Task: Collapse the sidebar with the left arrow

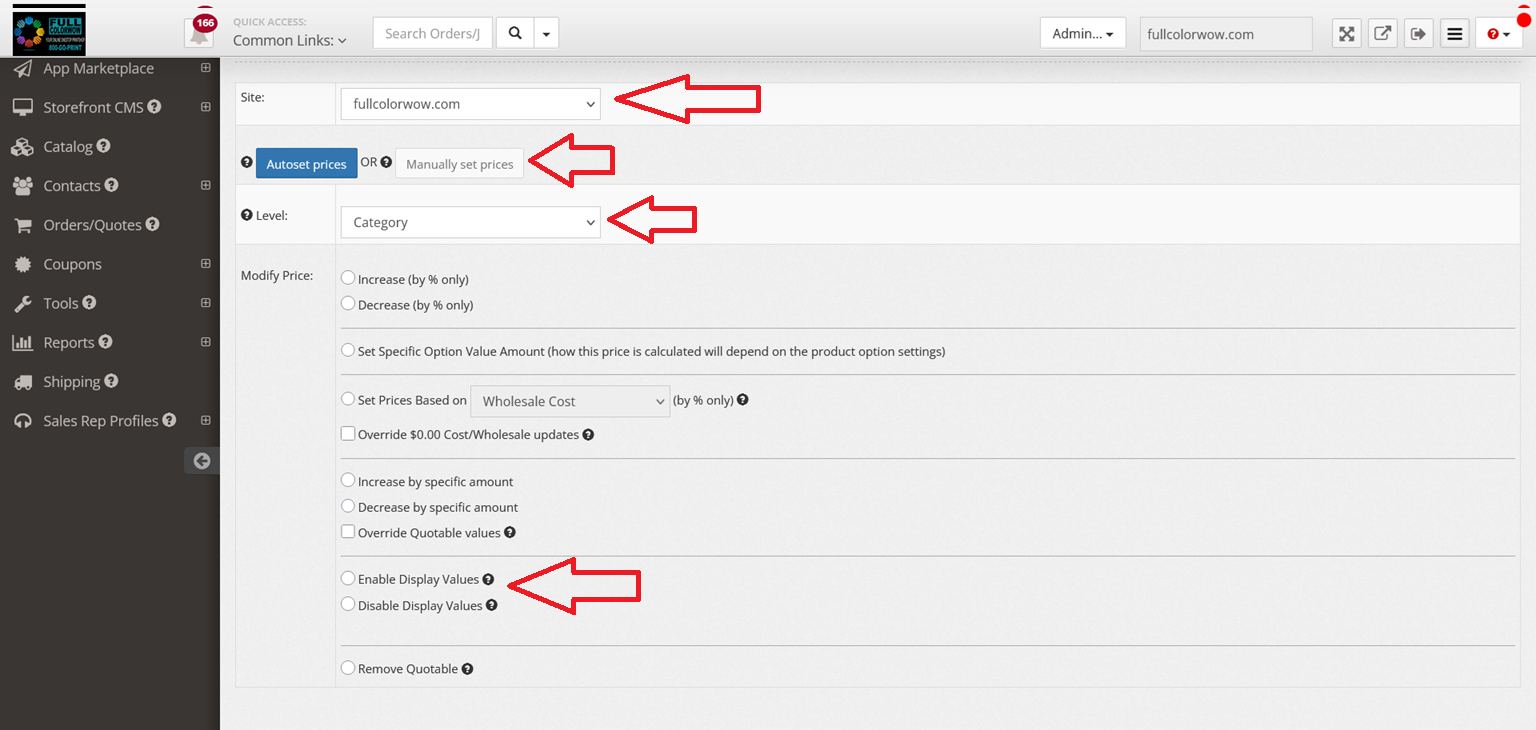Action: (202, 461)
